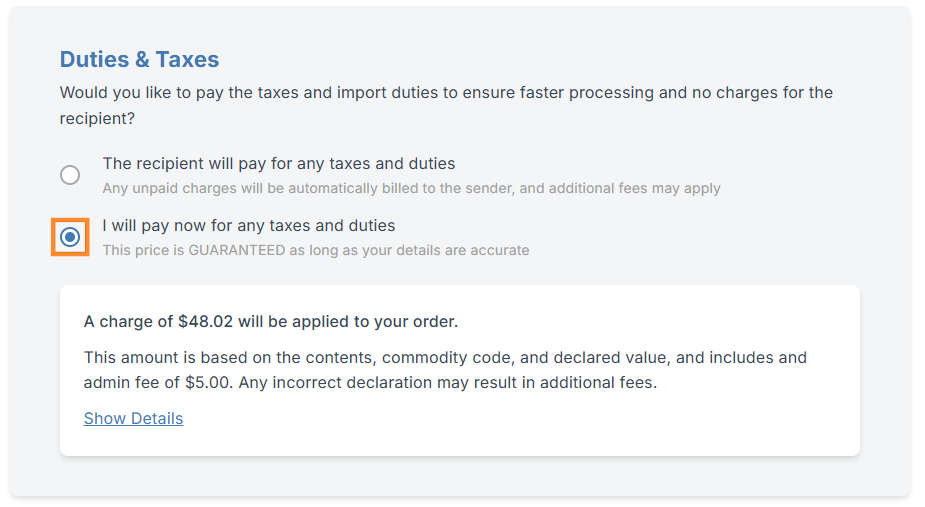Click the 'I will pay now for any taxes and duties' label

pos(249,225)
